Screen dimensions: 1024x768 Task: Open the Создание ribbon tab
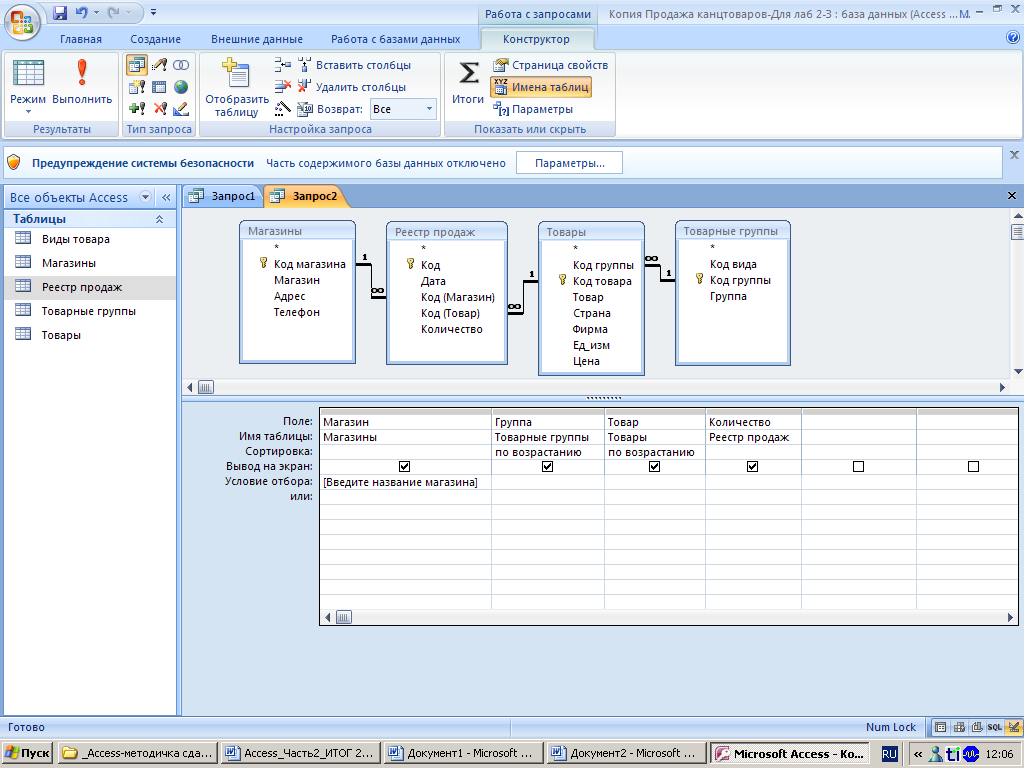(x=155, y=39)
